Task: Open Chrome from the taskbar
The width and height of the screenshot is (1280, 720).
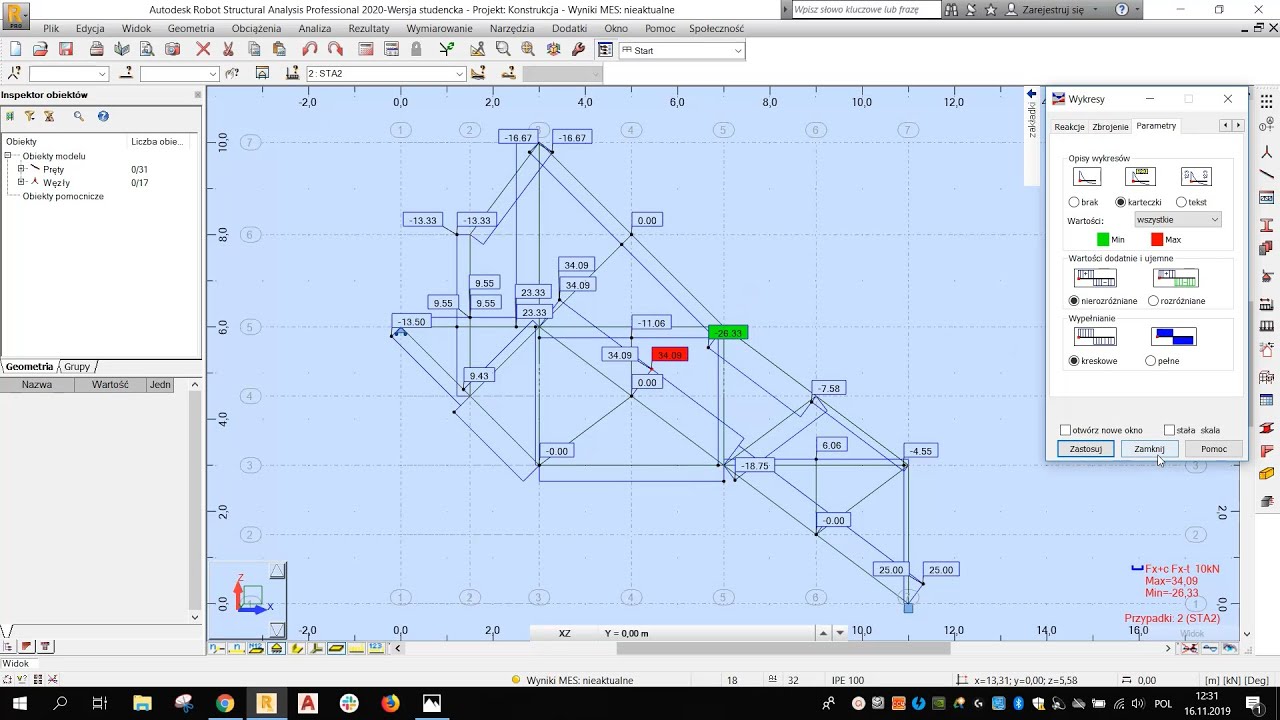Action: [x=224, y=703]
